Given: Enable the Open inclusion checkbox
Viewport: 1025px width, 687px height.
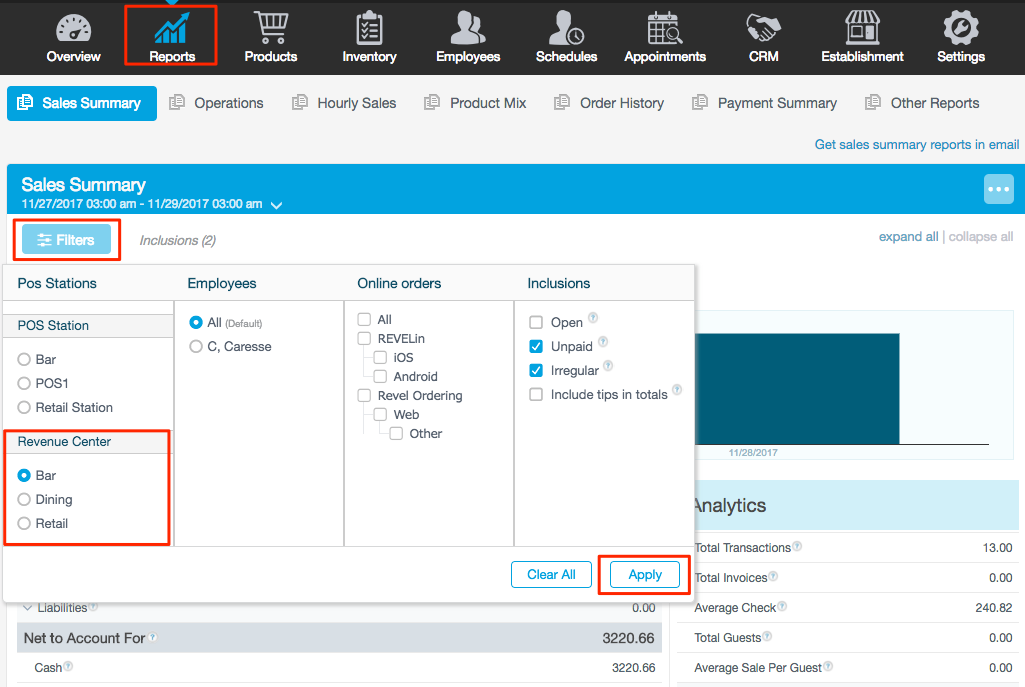Looking at the screenshot, I should click(536, 323).
